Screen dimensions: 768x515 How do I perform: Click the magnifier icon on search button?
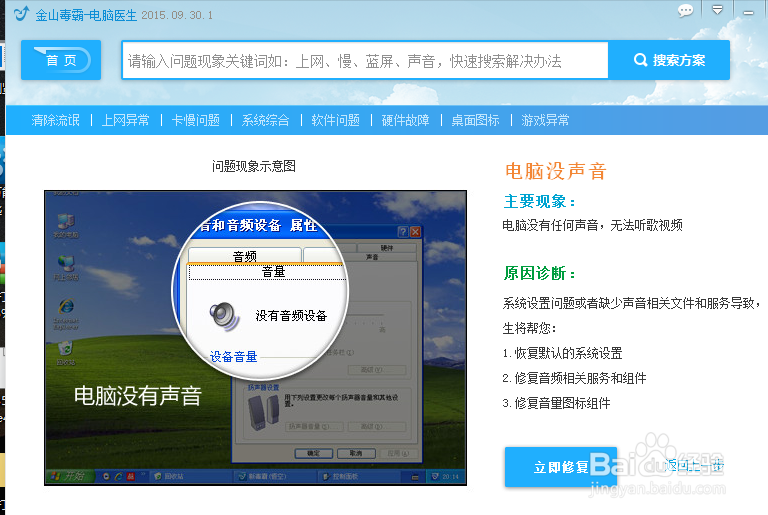pos(641,60)
